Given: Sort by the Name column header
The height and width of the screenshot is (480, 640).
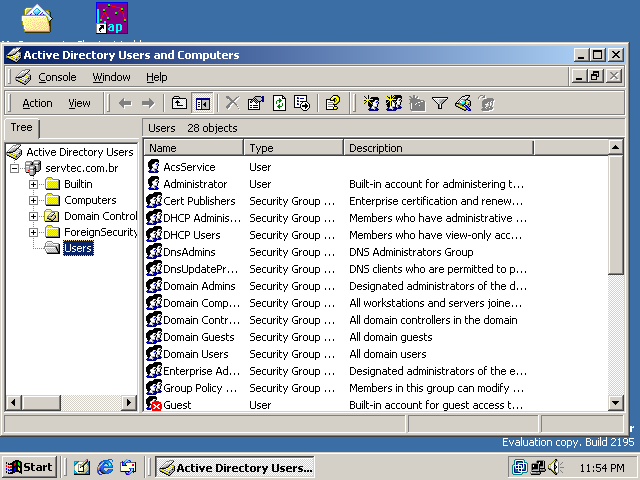Looking at the screenshot, I should (194, 148).
